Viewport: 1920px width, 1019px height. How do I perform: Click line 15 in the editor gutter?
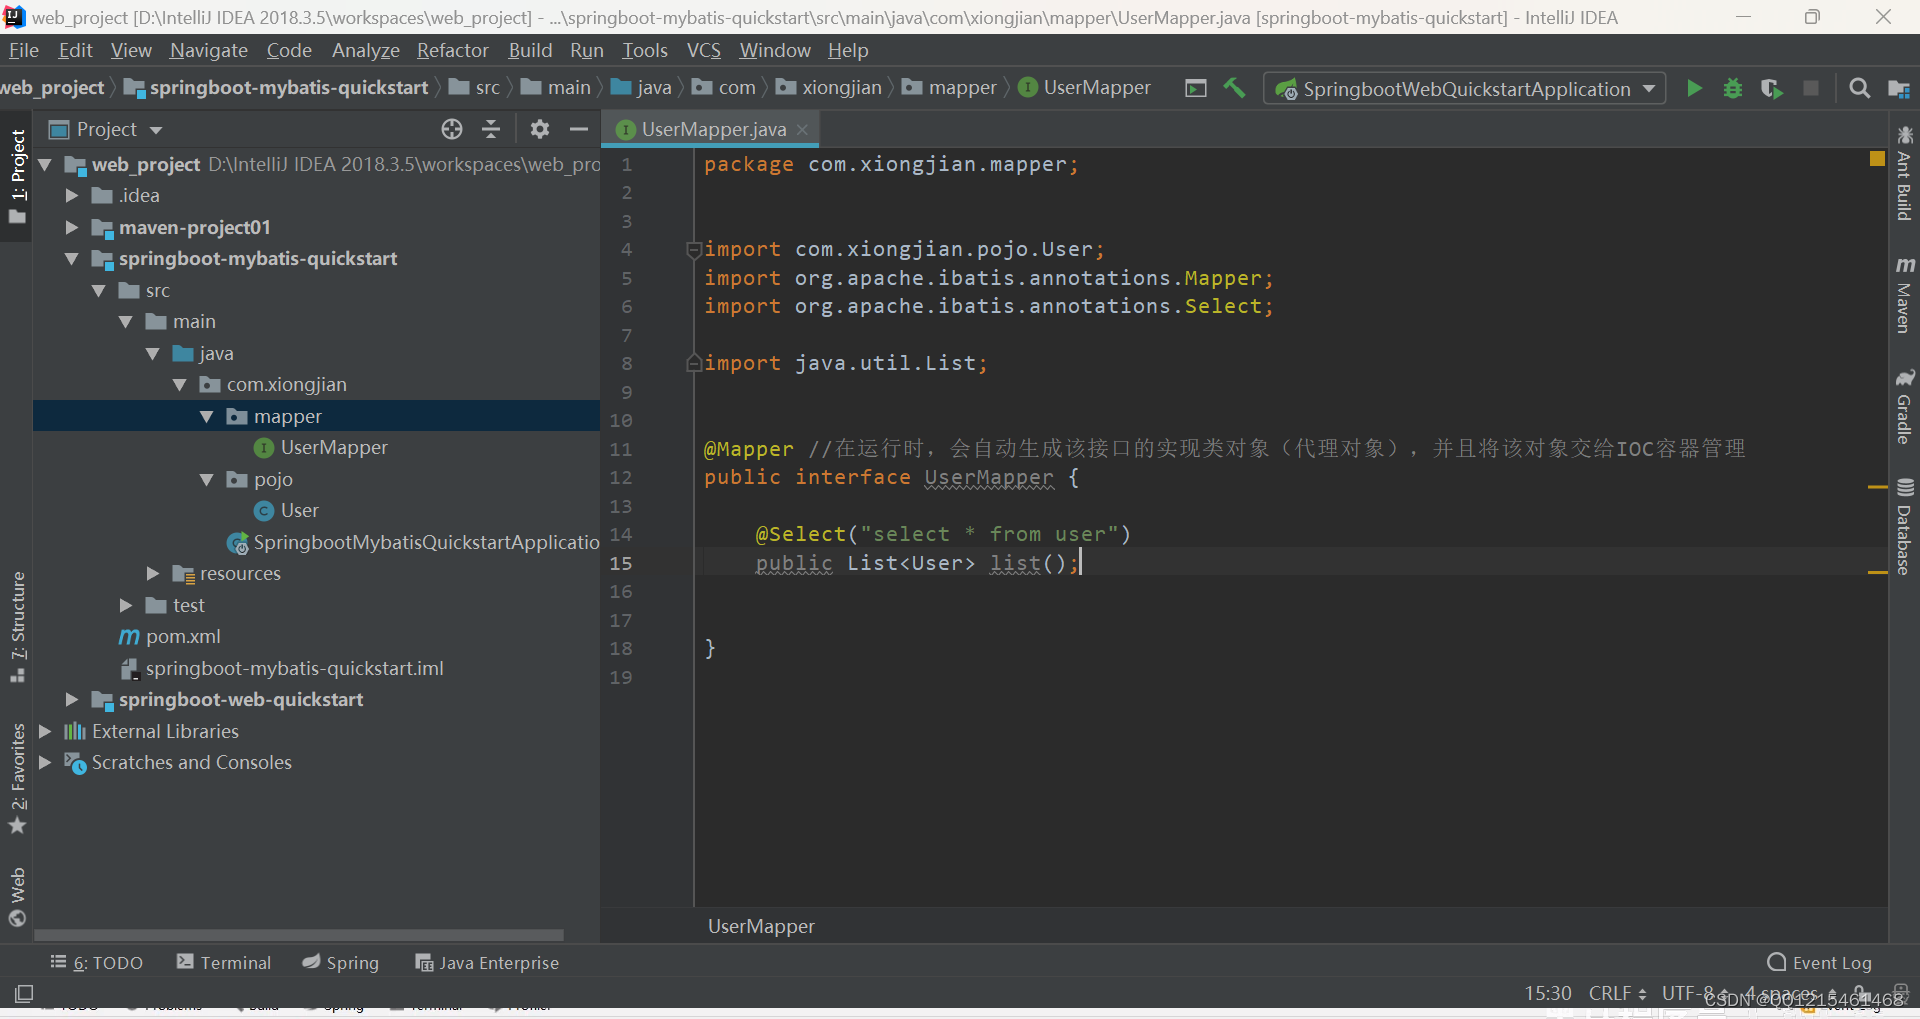(621, 564)
